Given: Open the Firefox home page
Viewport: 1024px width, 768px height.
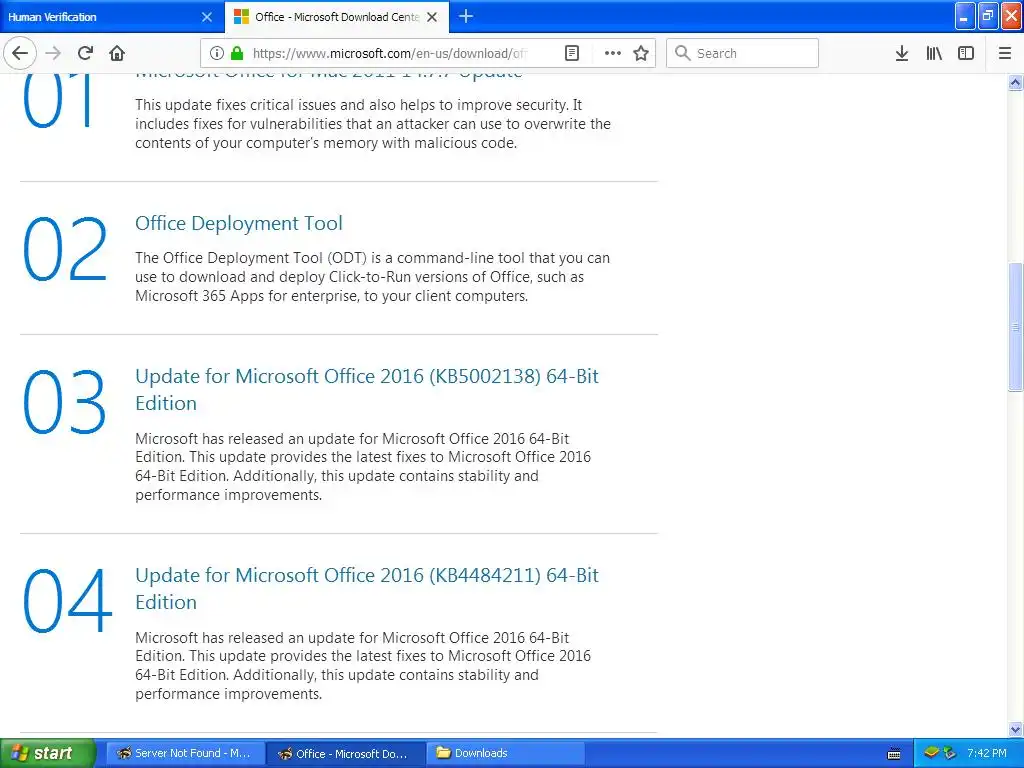Looking at the screenshot, I should [117, 53].
